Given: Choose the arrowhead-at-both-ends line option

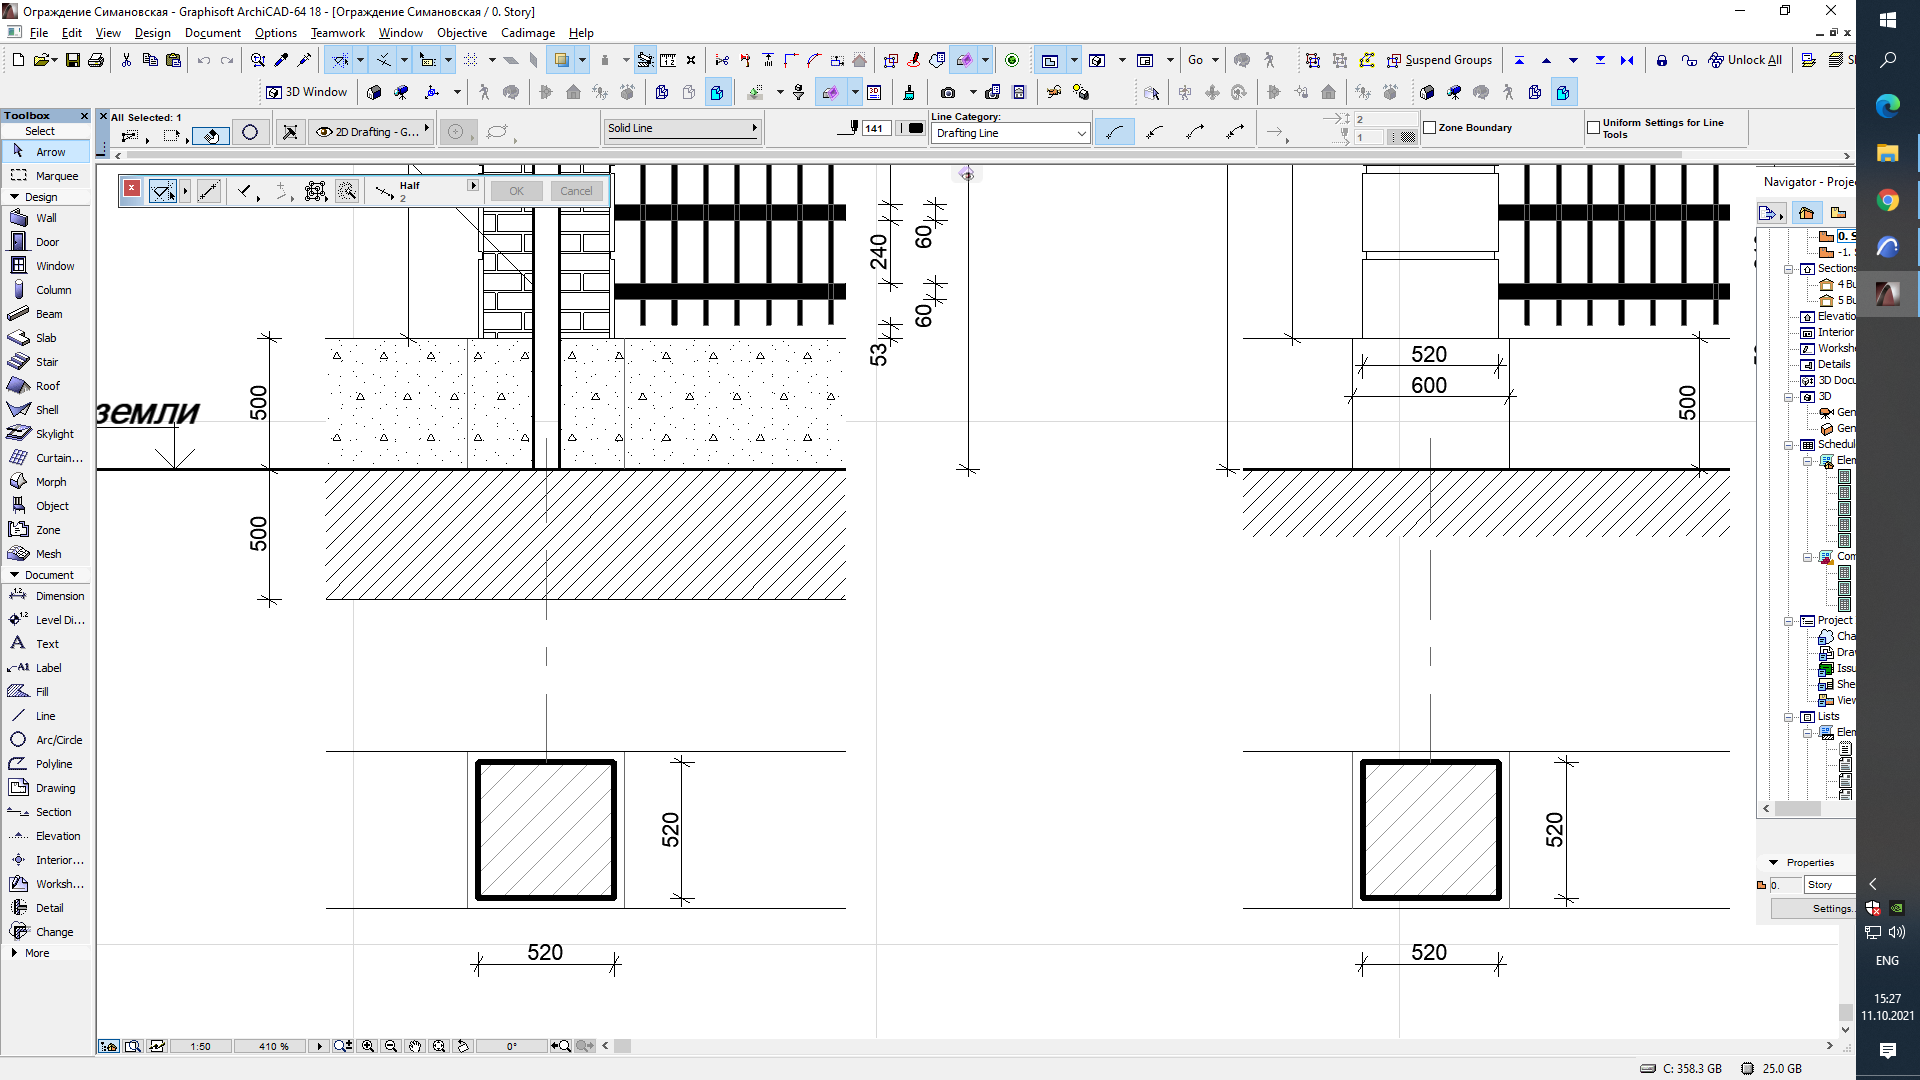Looking at the screenshot, I should pos(1236,132).
